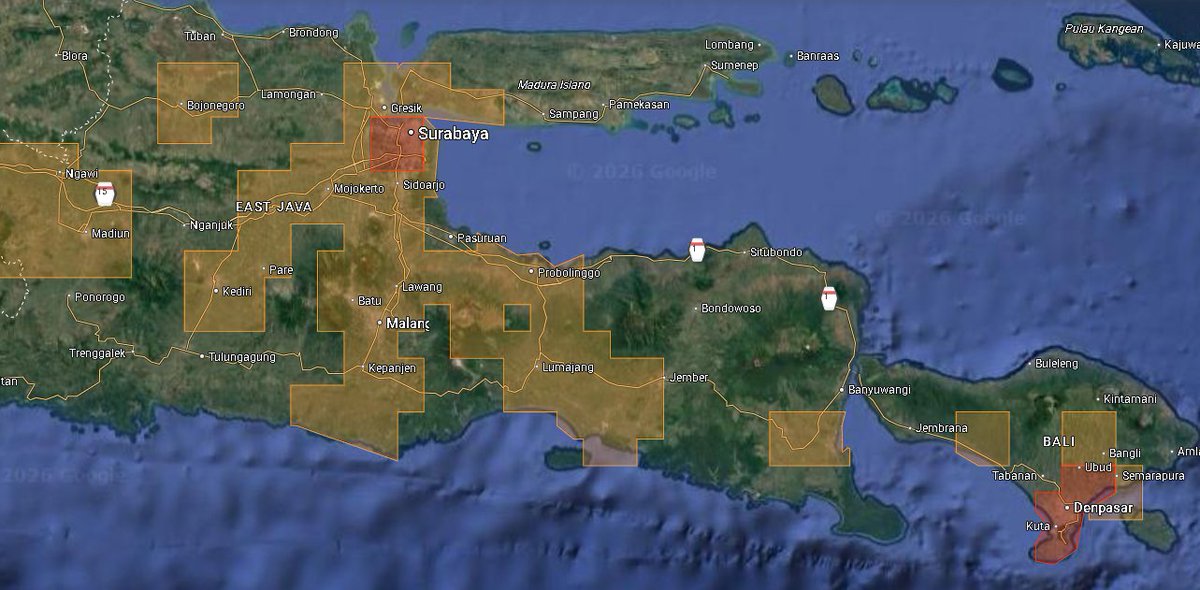Click the Sampang label on Madura

point(573,114)
